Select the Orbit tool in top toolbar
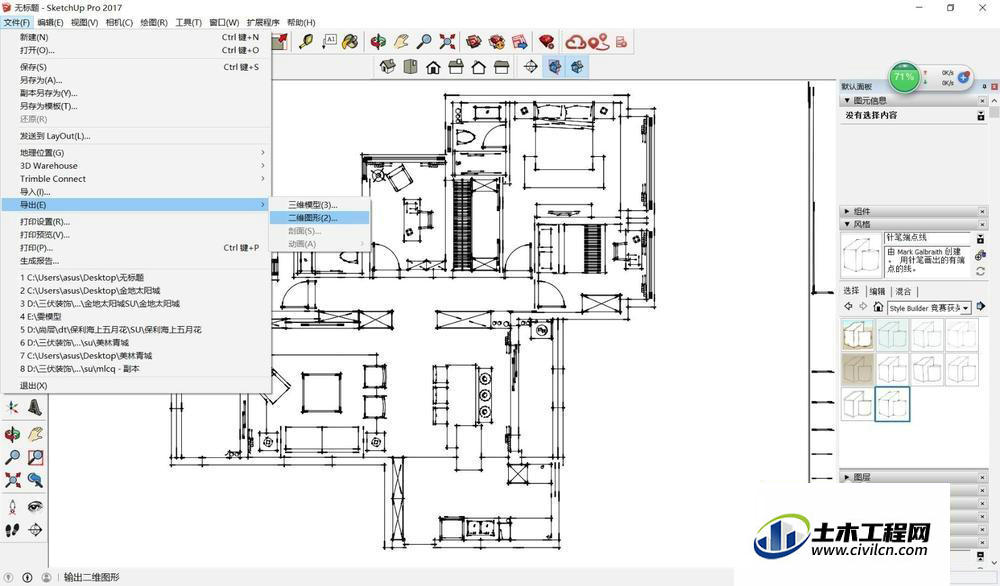The image size is (1000, 586). click(x=378, y=42)
